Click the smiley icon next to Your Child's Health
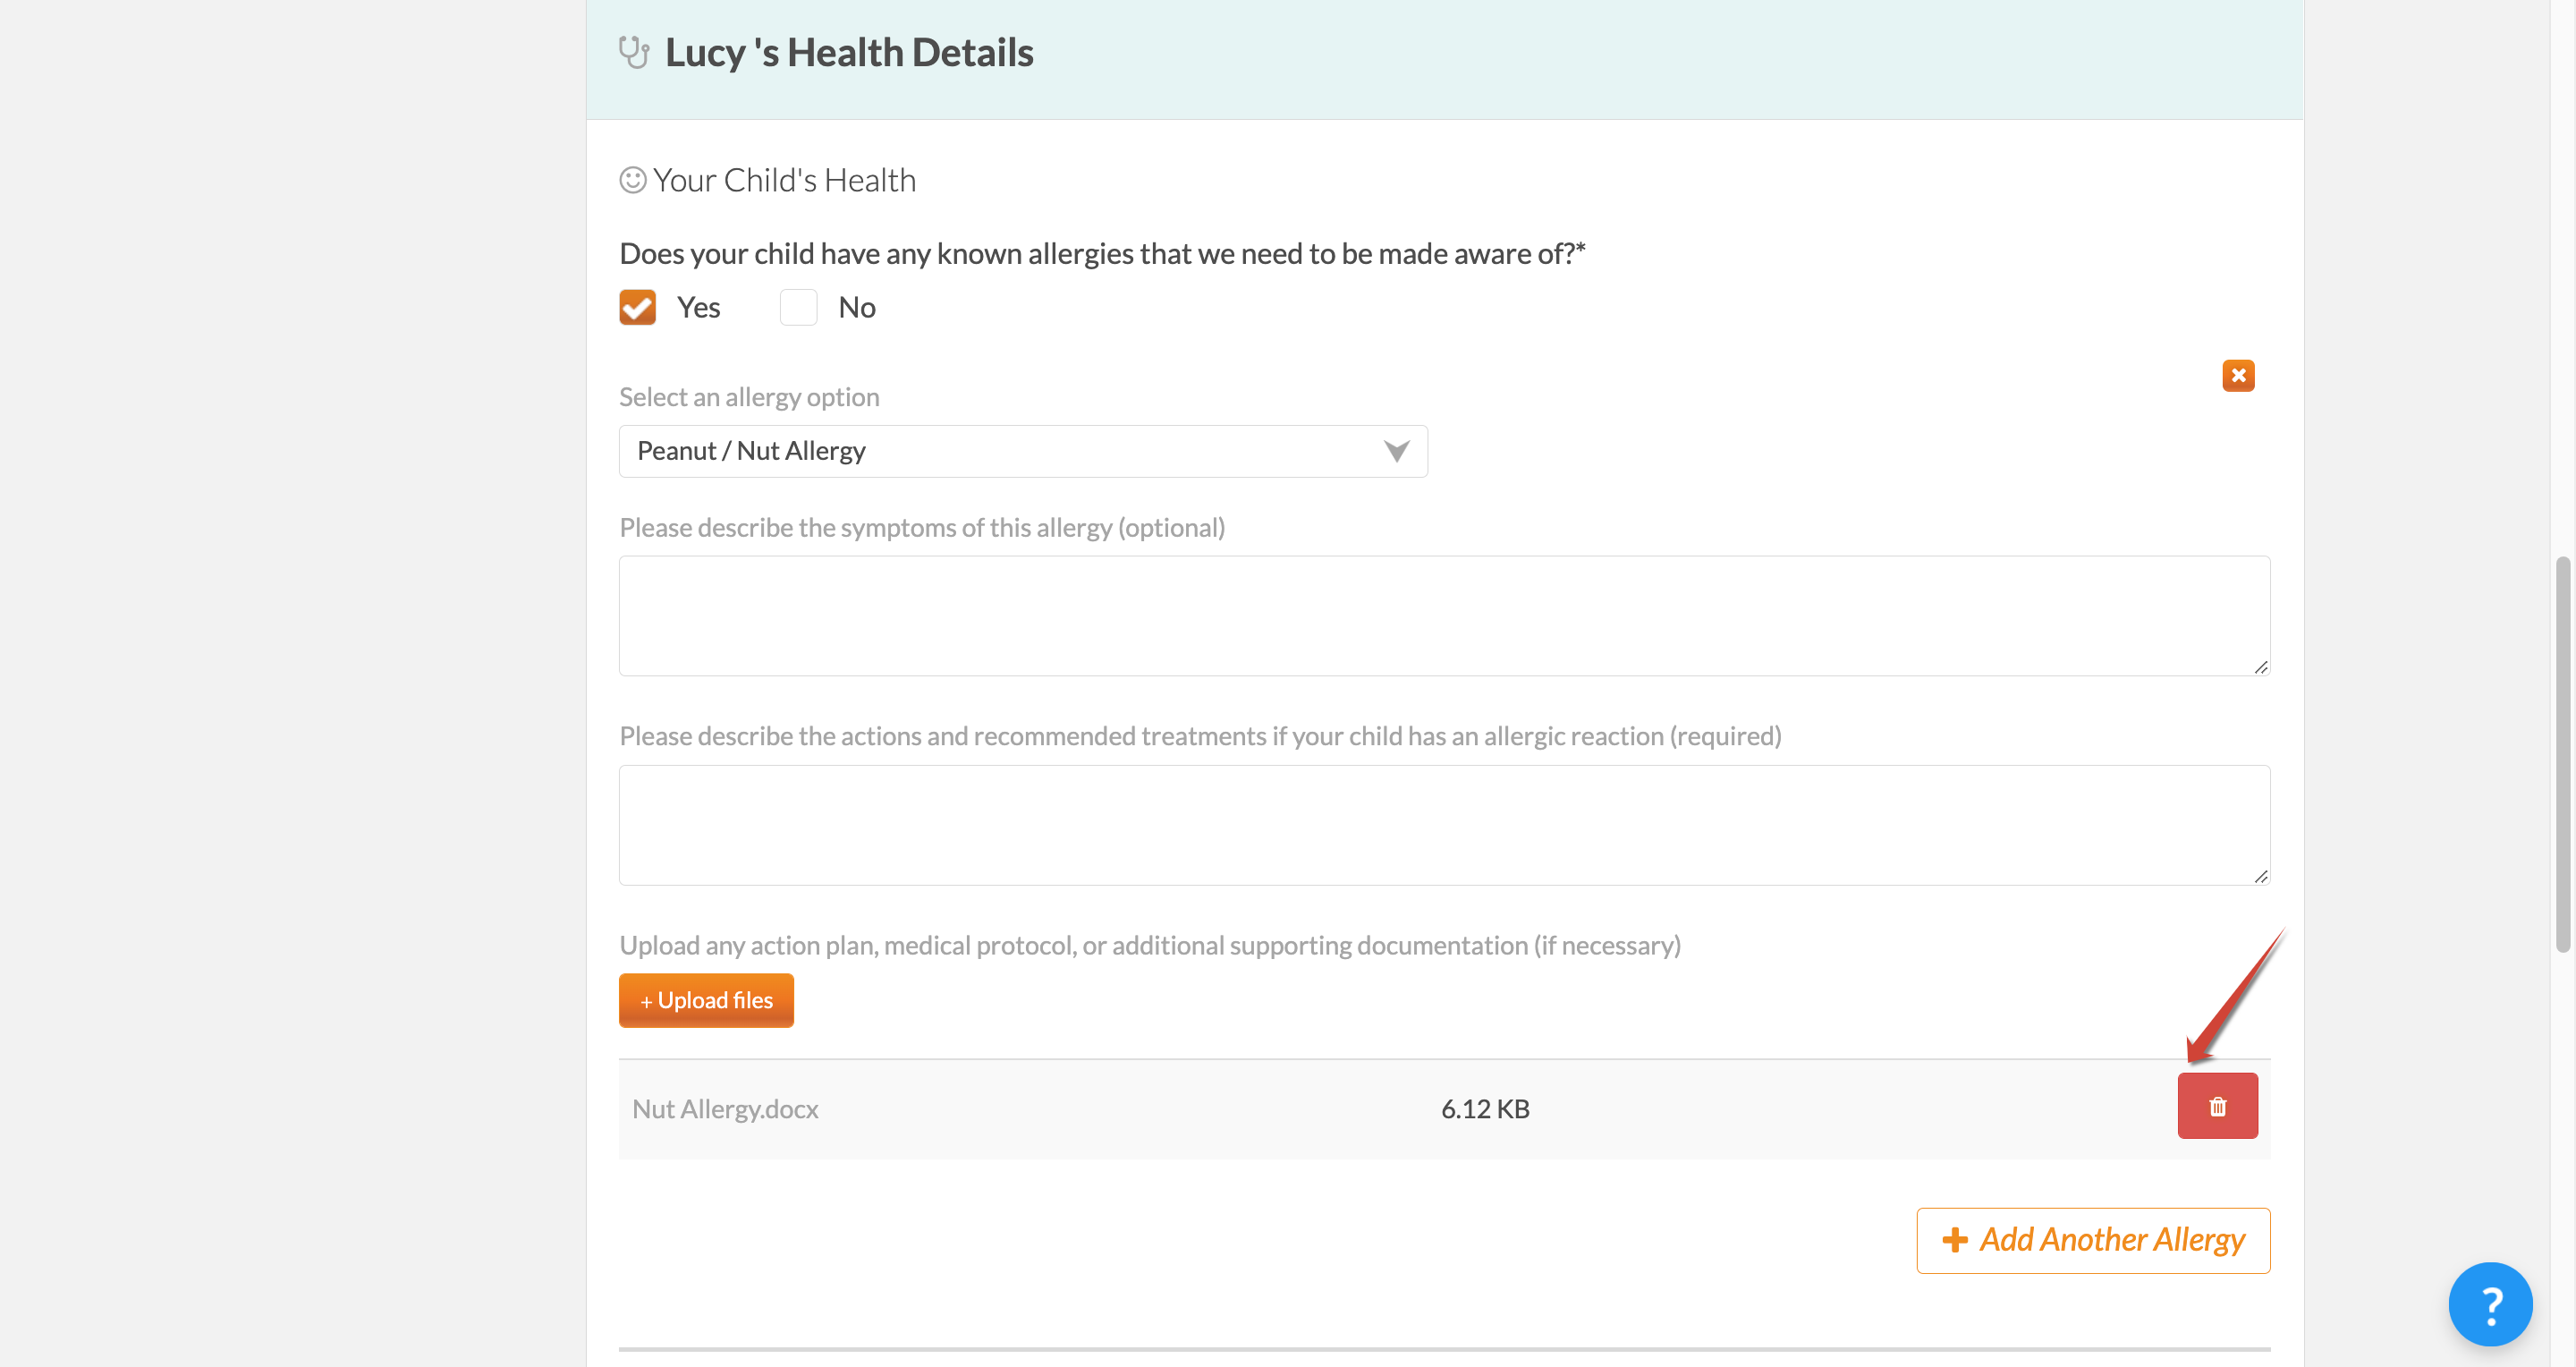This screenshot has height=1367, width=2576. click(x=632, y=180)
